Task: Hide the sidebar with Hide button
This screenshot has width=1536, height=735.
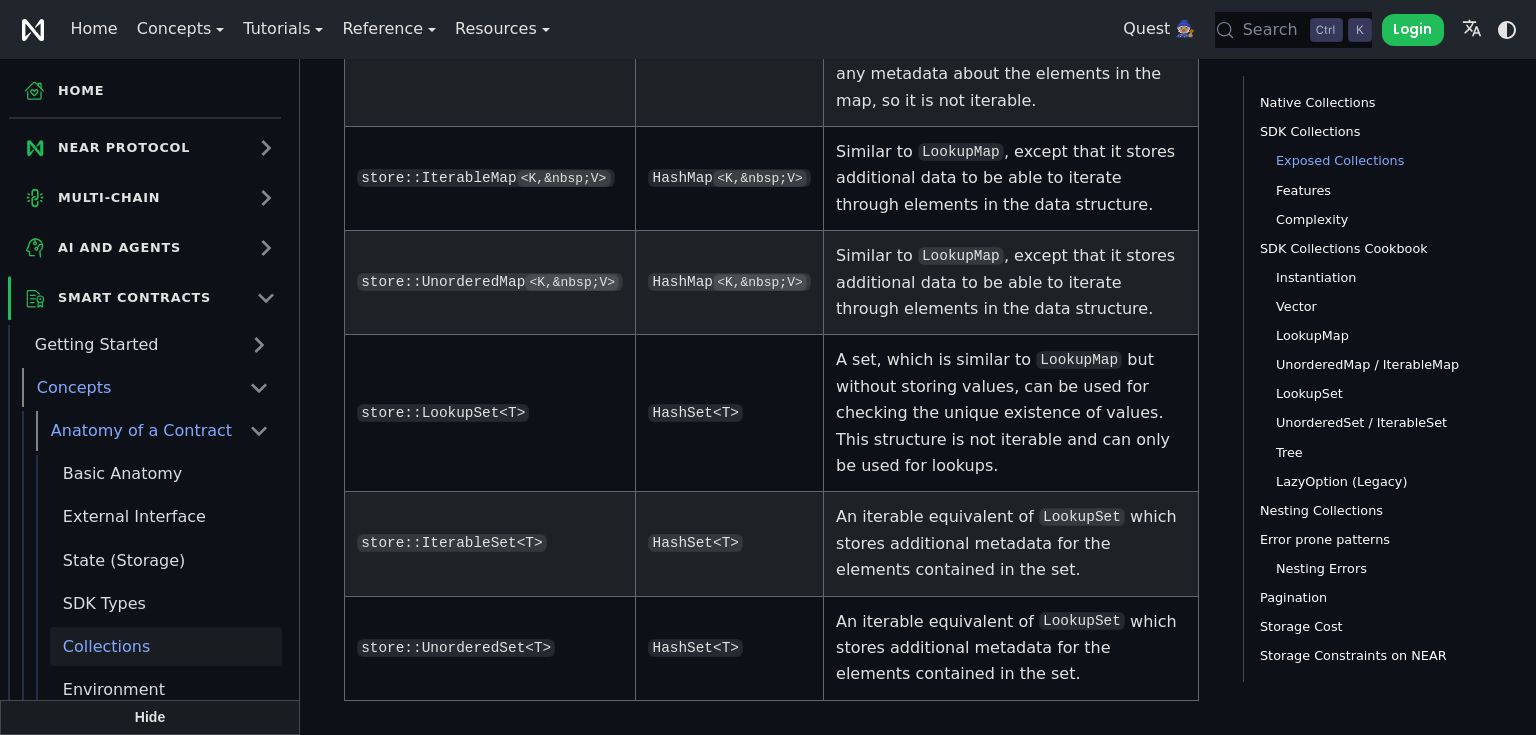Action: [x=150, y=717]
